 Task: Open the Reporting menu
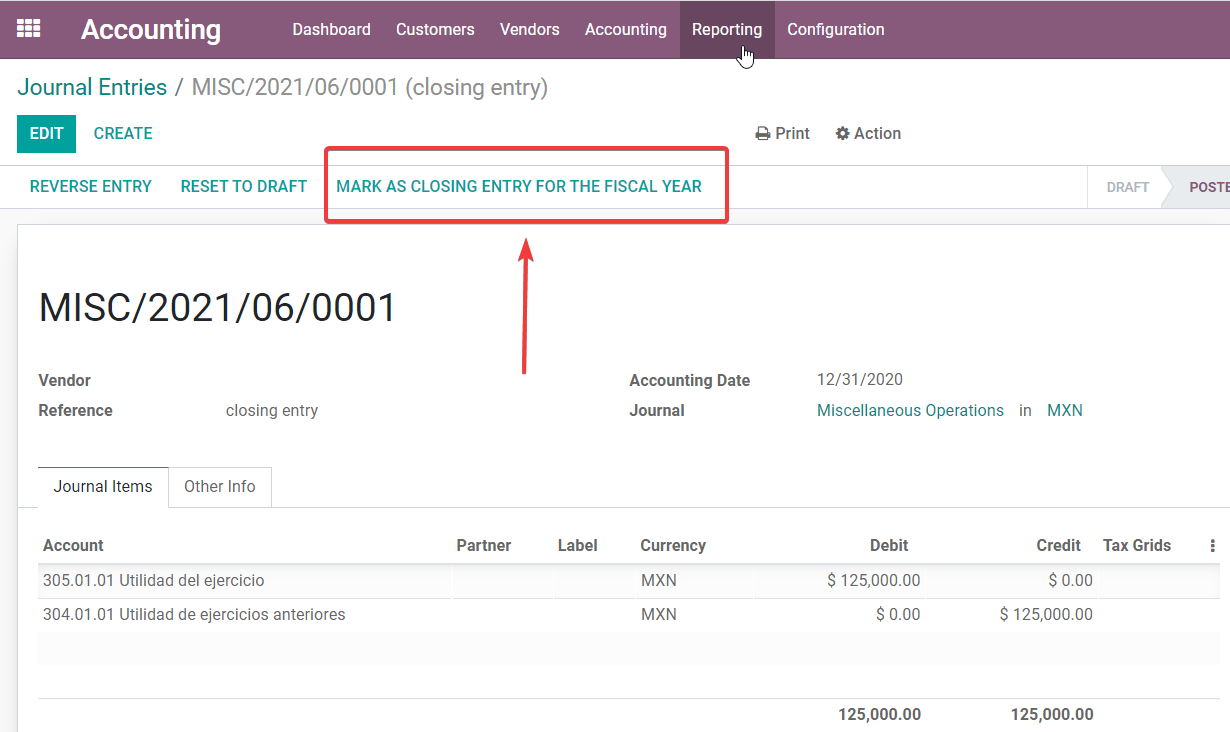[x=726, y=30]
